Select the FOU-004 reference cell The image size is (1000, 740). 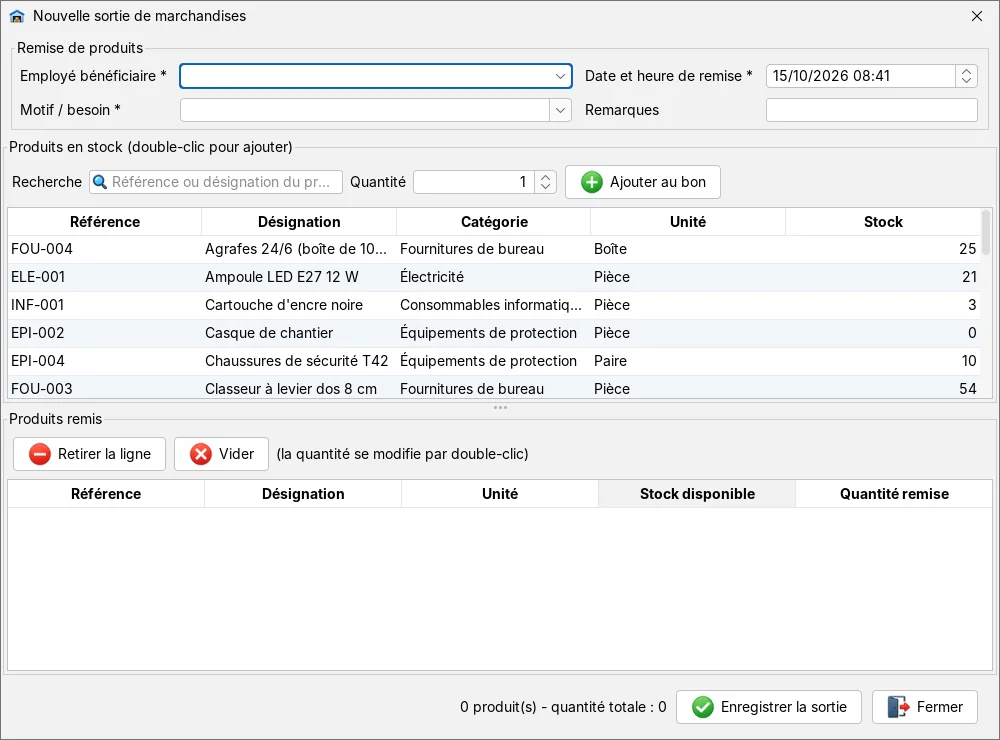(x=105, y=249)
